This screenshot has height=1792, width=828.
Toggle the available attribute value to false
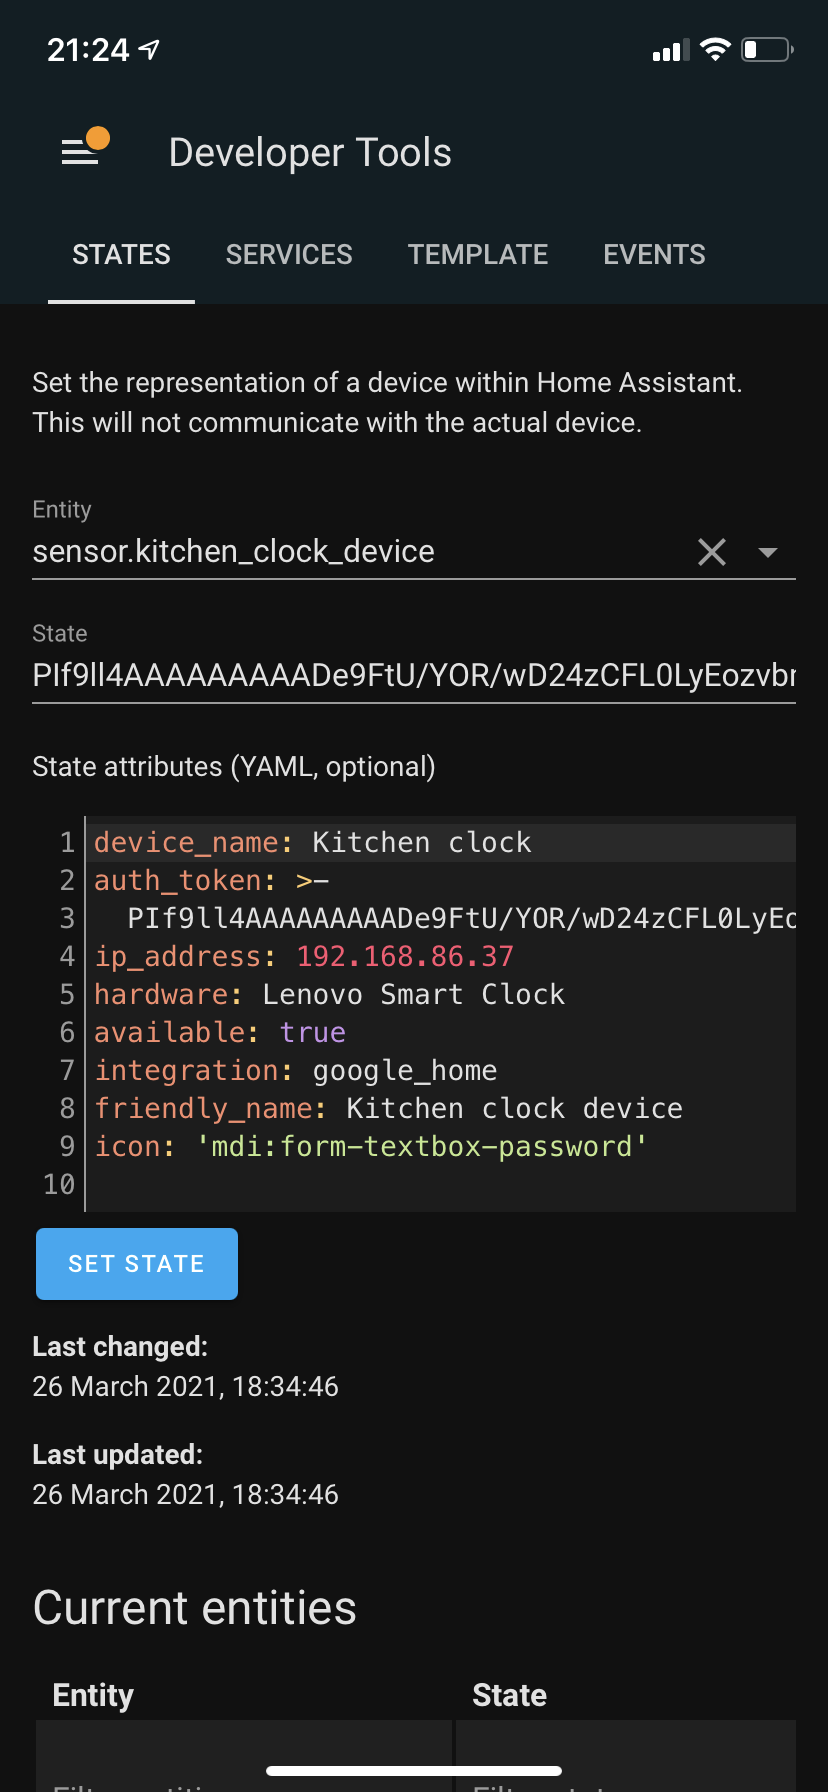point(313,1032)
